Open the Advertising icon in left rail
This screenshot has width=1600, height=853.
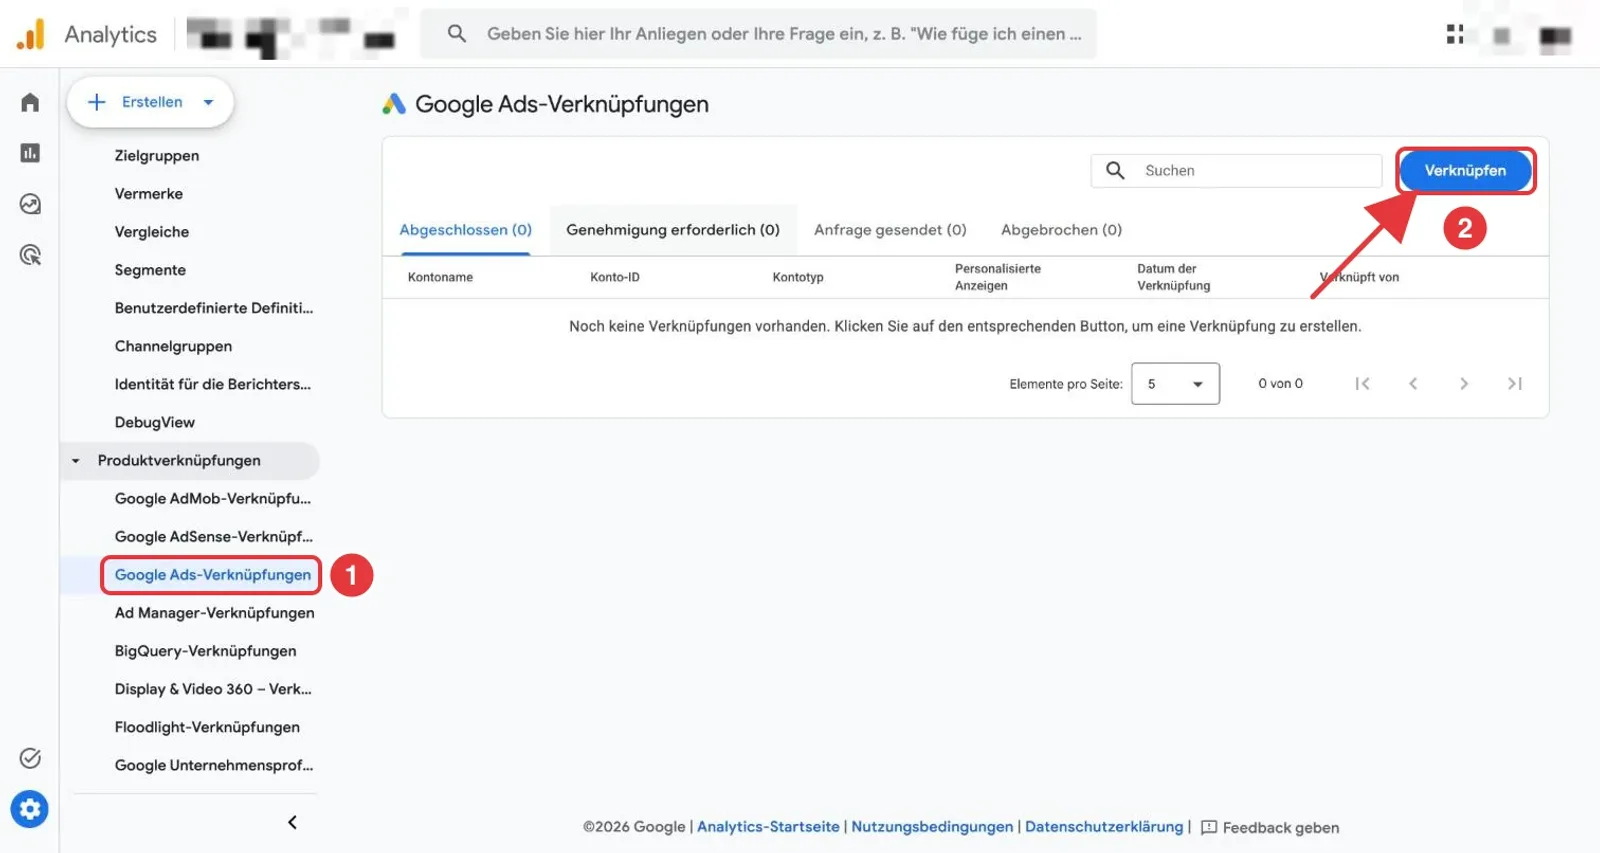coord(30,255)
